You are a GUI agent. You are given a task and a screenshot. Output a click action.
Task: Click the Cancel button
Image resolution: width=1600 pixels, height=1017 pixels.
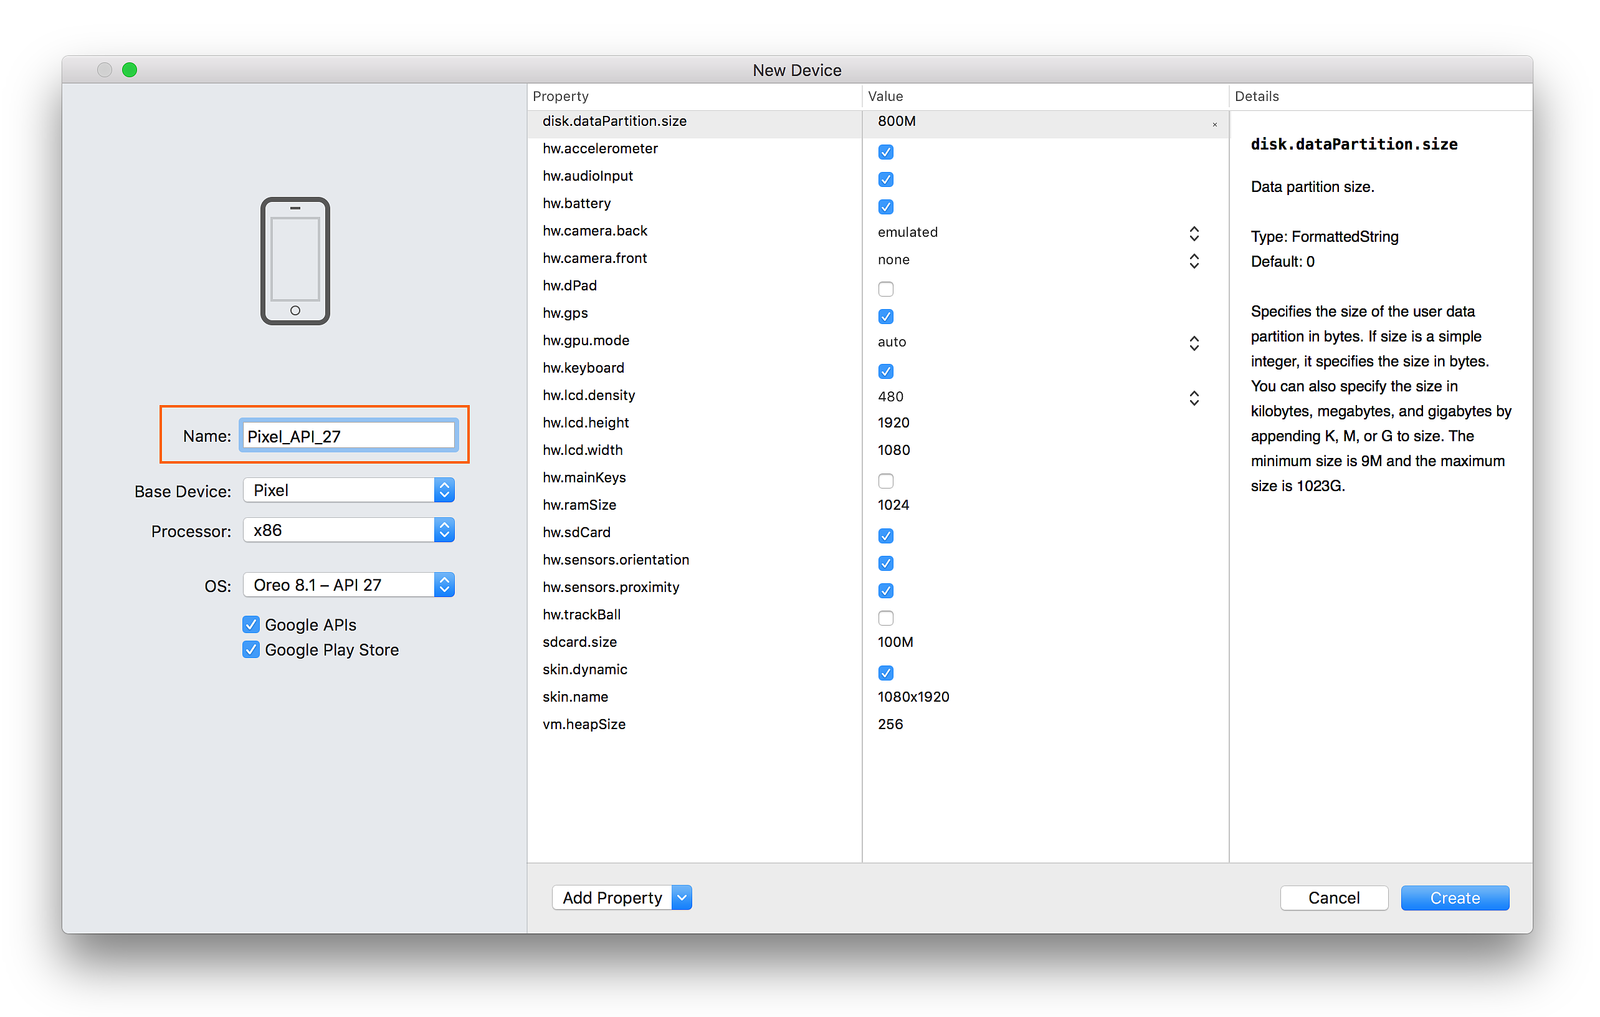pos(1333,898)
